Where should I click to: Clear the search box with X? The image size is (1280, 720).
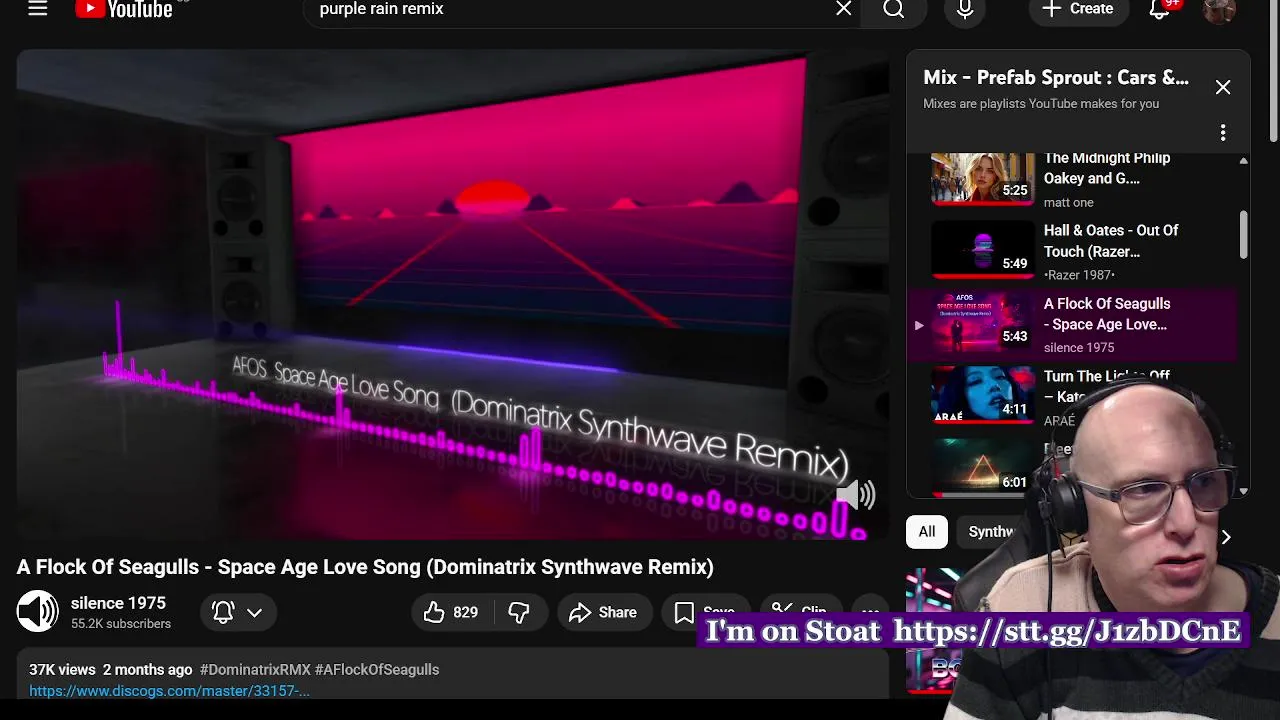point(844,9)
